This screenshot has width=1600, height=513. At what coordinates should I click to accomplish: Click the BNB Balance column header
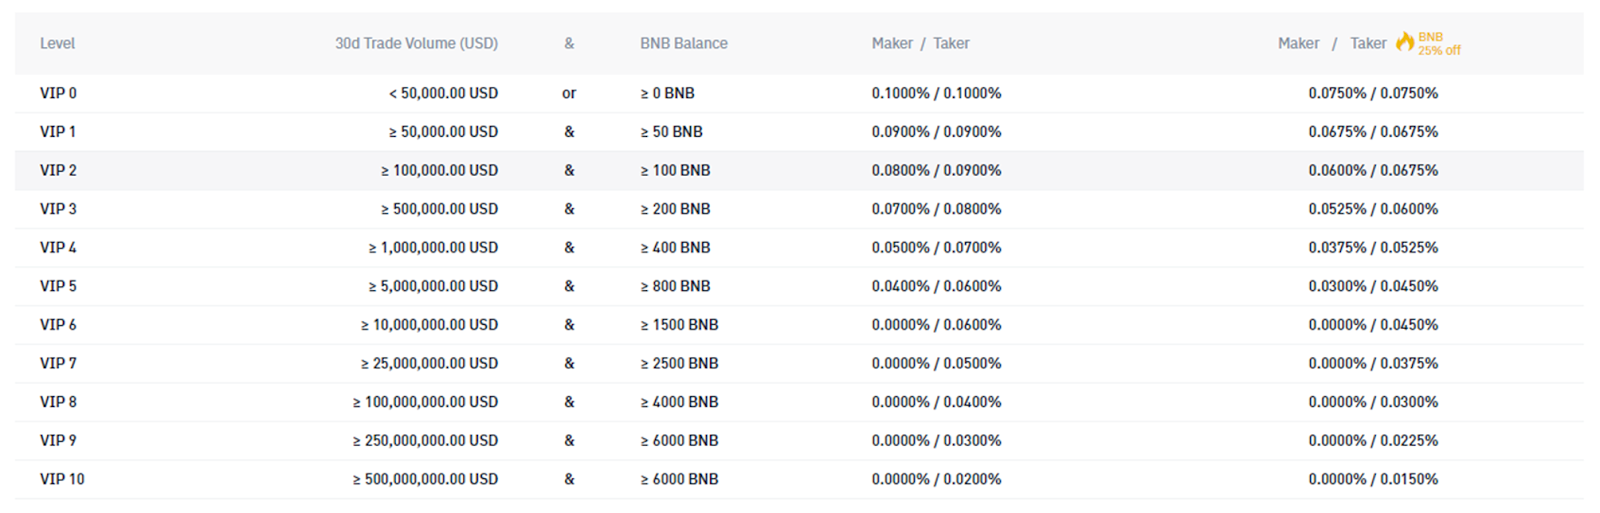[684, 43]
